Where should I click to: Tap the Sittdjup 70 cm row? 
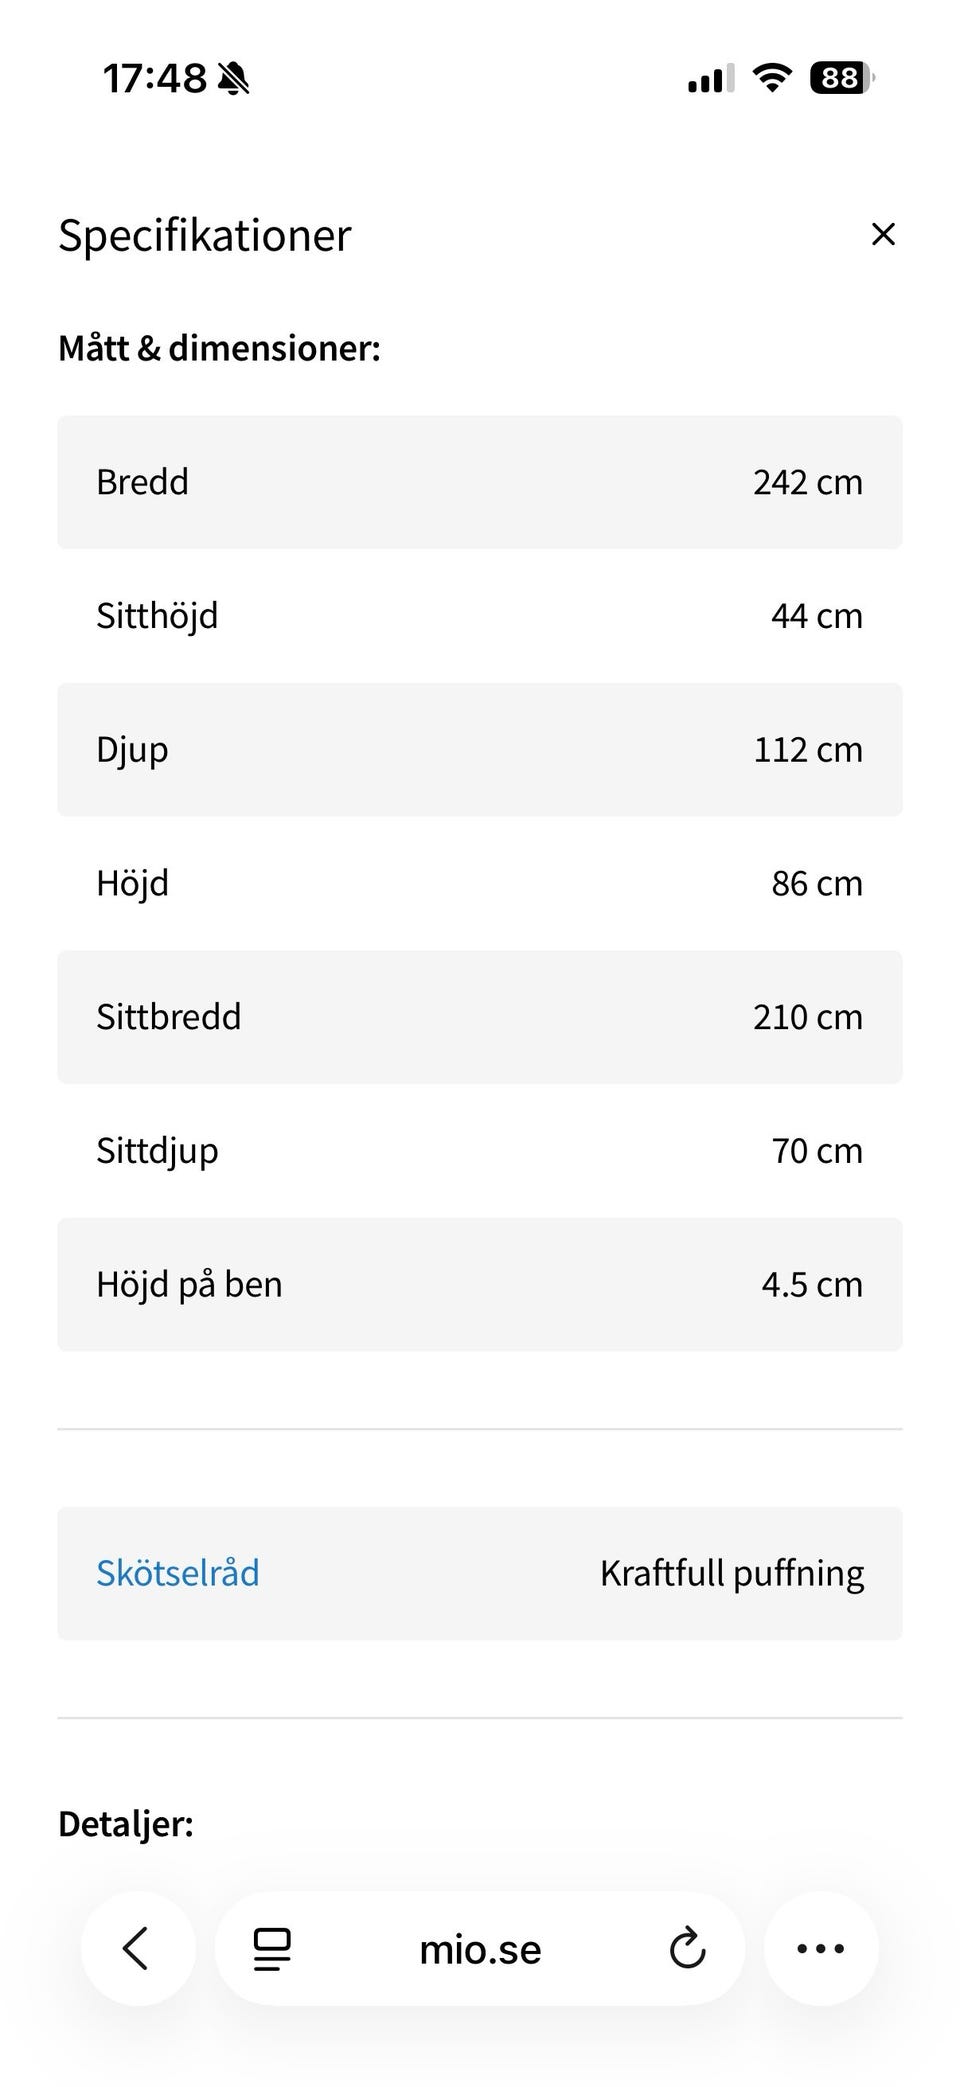click(480, 1151)
